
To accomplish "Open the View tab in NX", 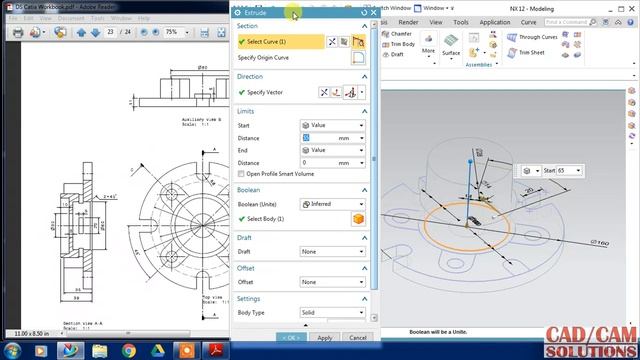I will [436, 22].
